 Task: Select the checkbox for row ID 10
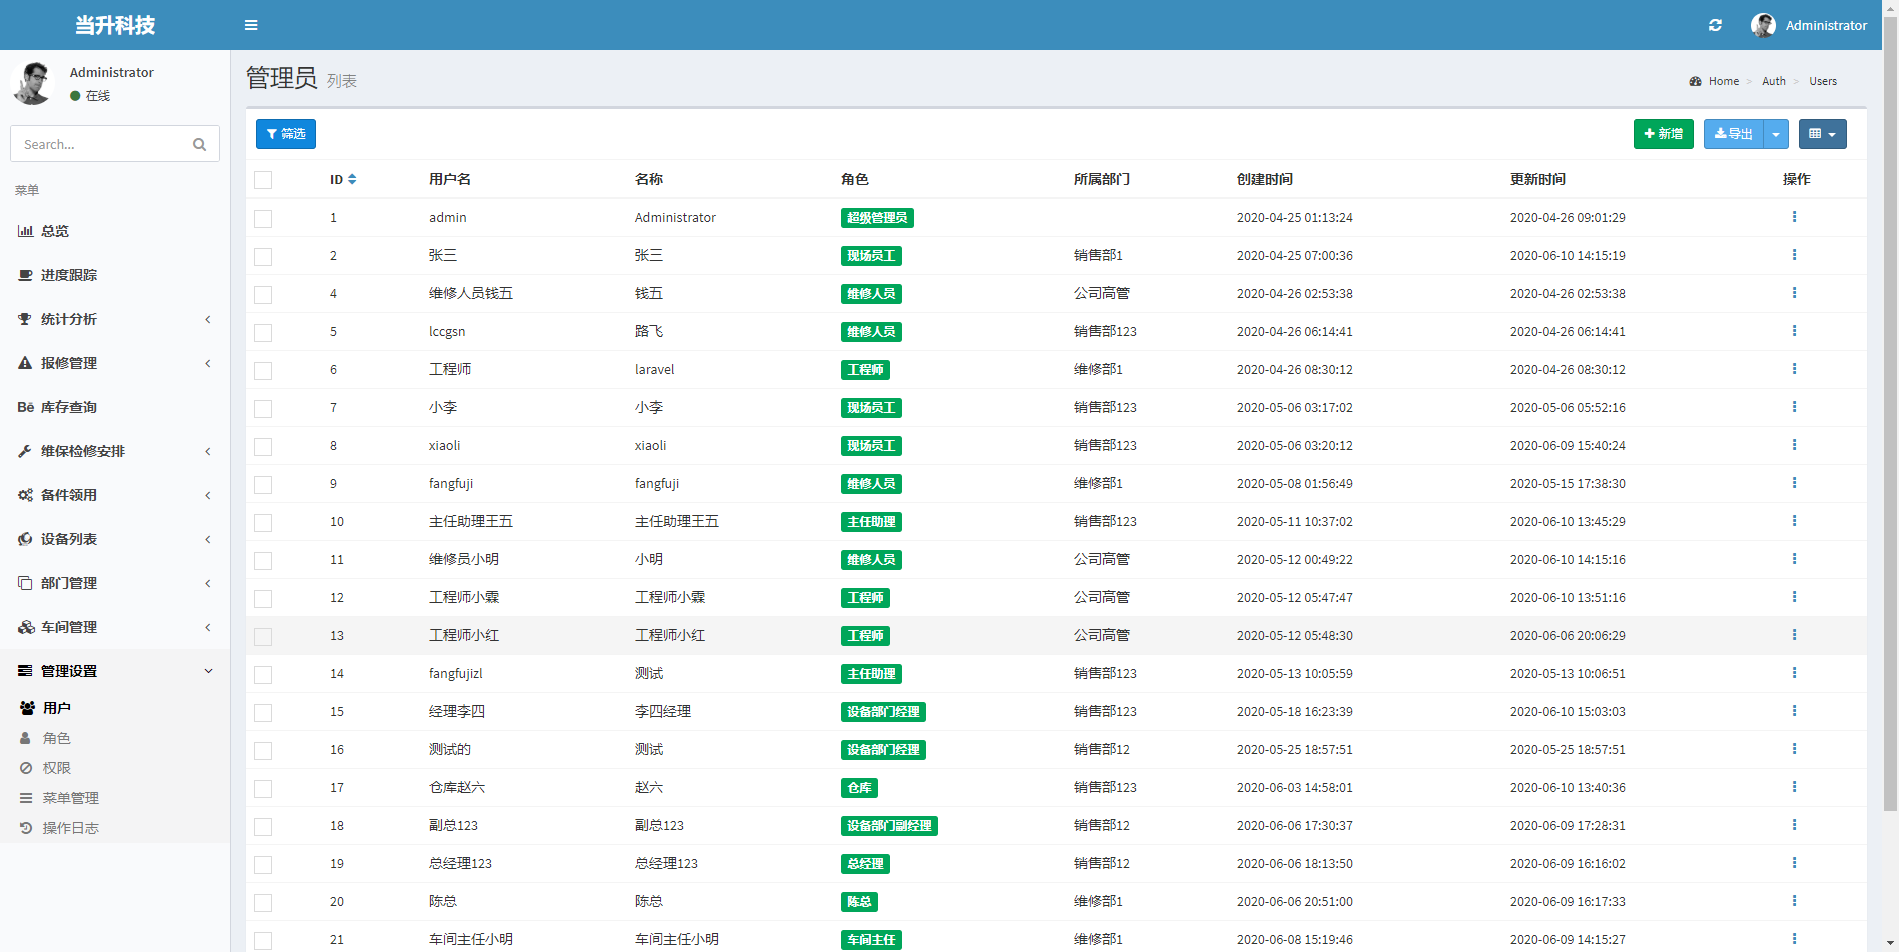[263, 522]
